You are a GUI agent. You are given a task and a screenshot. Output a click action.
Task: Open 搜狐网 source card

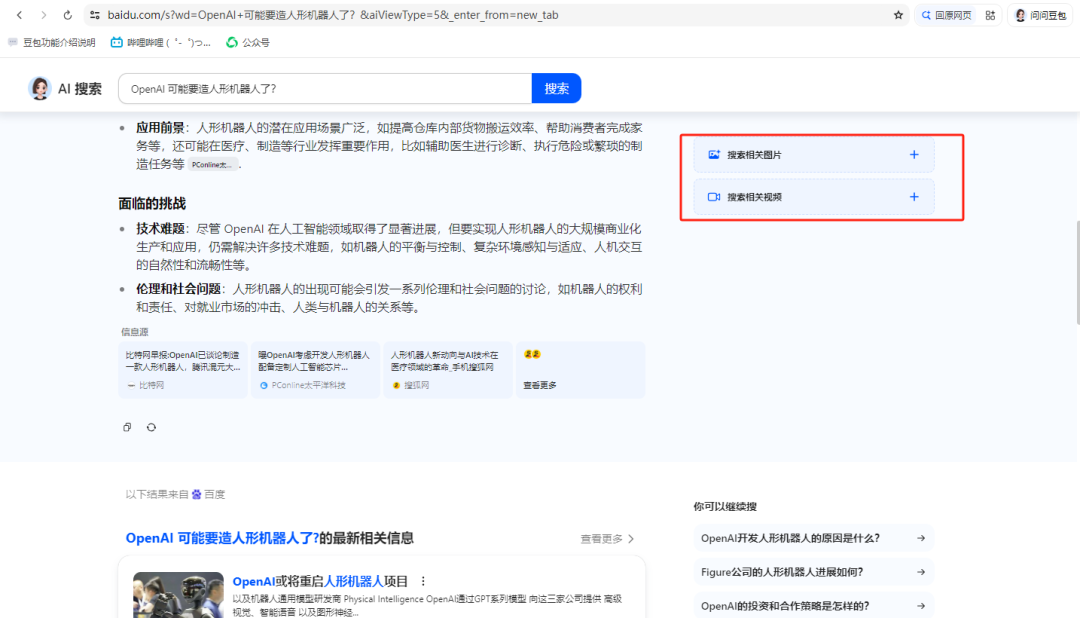click(448, 370)
